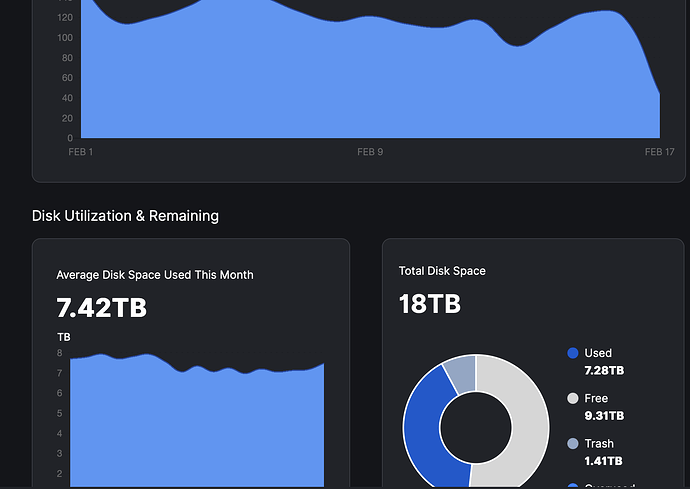Click the 18TB total disk value
The image size is (690, 489).
[x=429, y=304]
